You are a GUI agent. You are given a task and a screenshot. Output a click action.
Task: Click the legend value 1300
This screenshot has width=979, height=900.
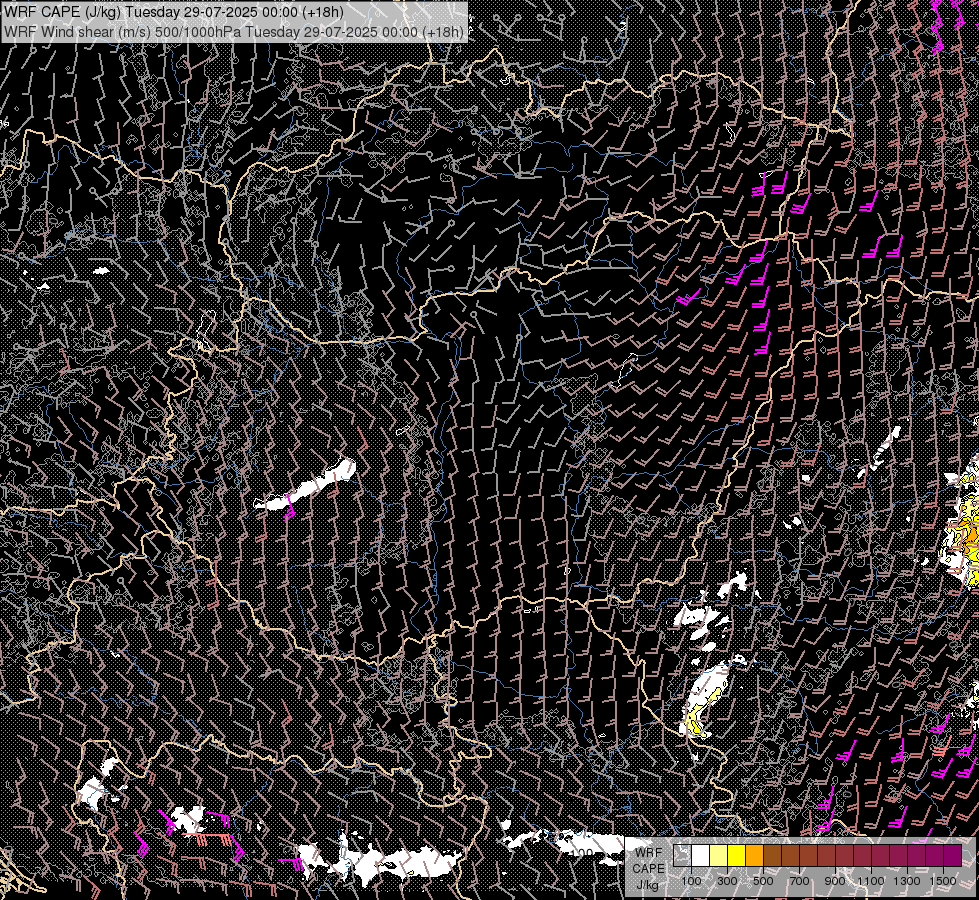point(907,881)
